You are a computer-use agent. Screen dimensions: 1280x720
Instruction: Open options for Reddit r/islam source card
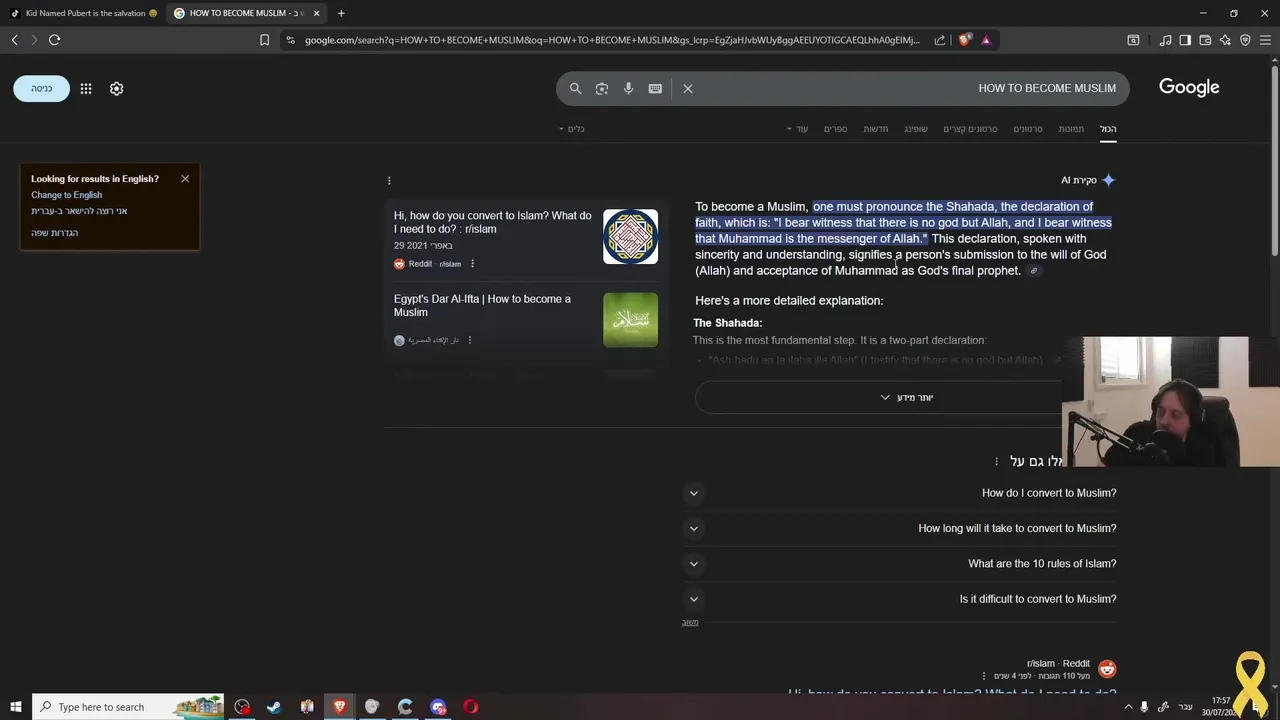[x=473, y=264]
